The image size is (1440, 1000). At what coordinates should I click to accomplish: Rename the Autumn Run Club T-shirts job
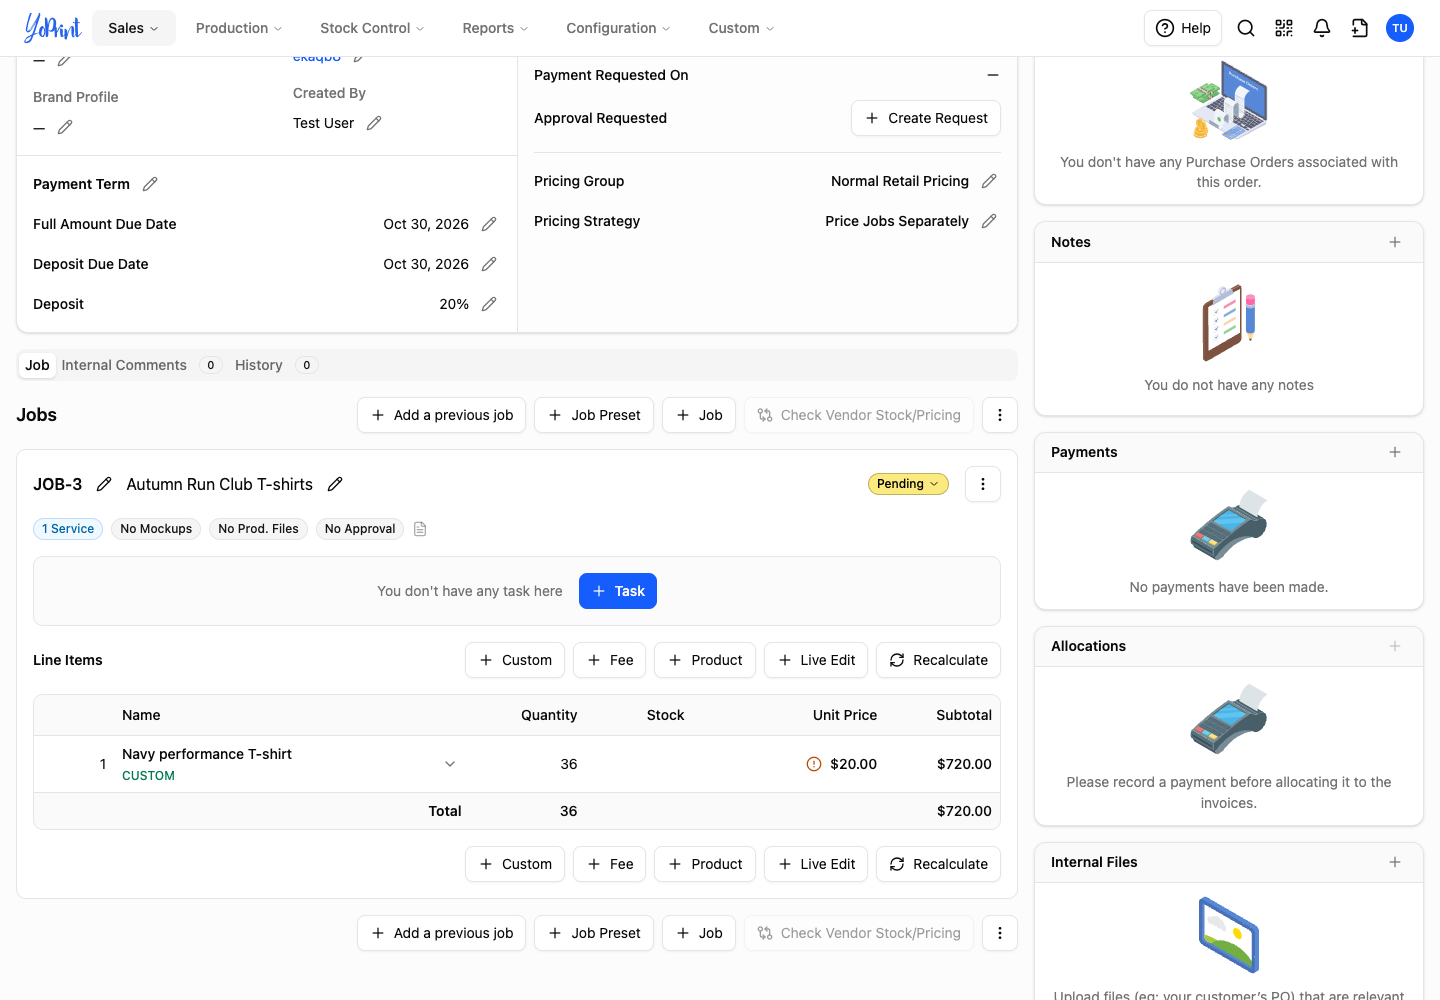335,484
